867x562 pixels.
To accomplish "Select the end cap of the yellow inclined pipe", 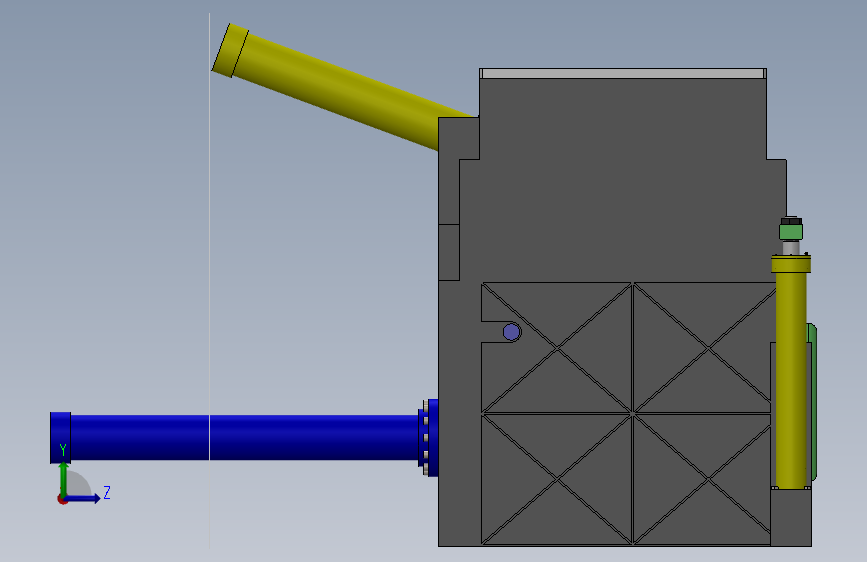I will click(x=229, y=50).
